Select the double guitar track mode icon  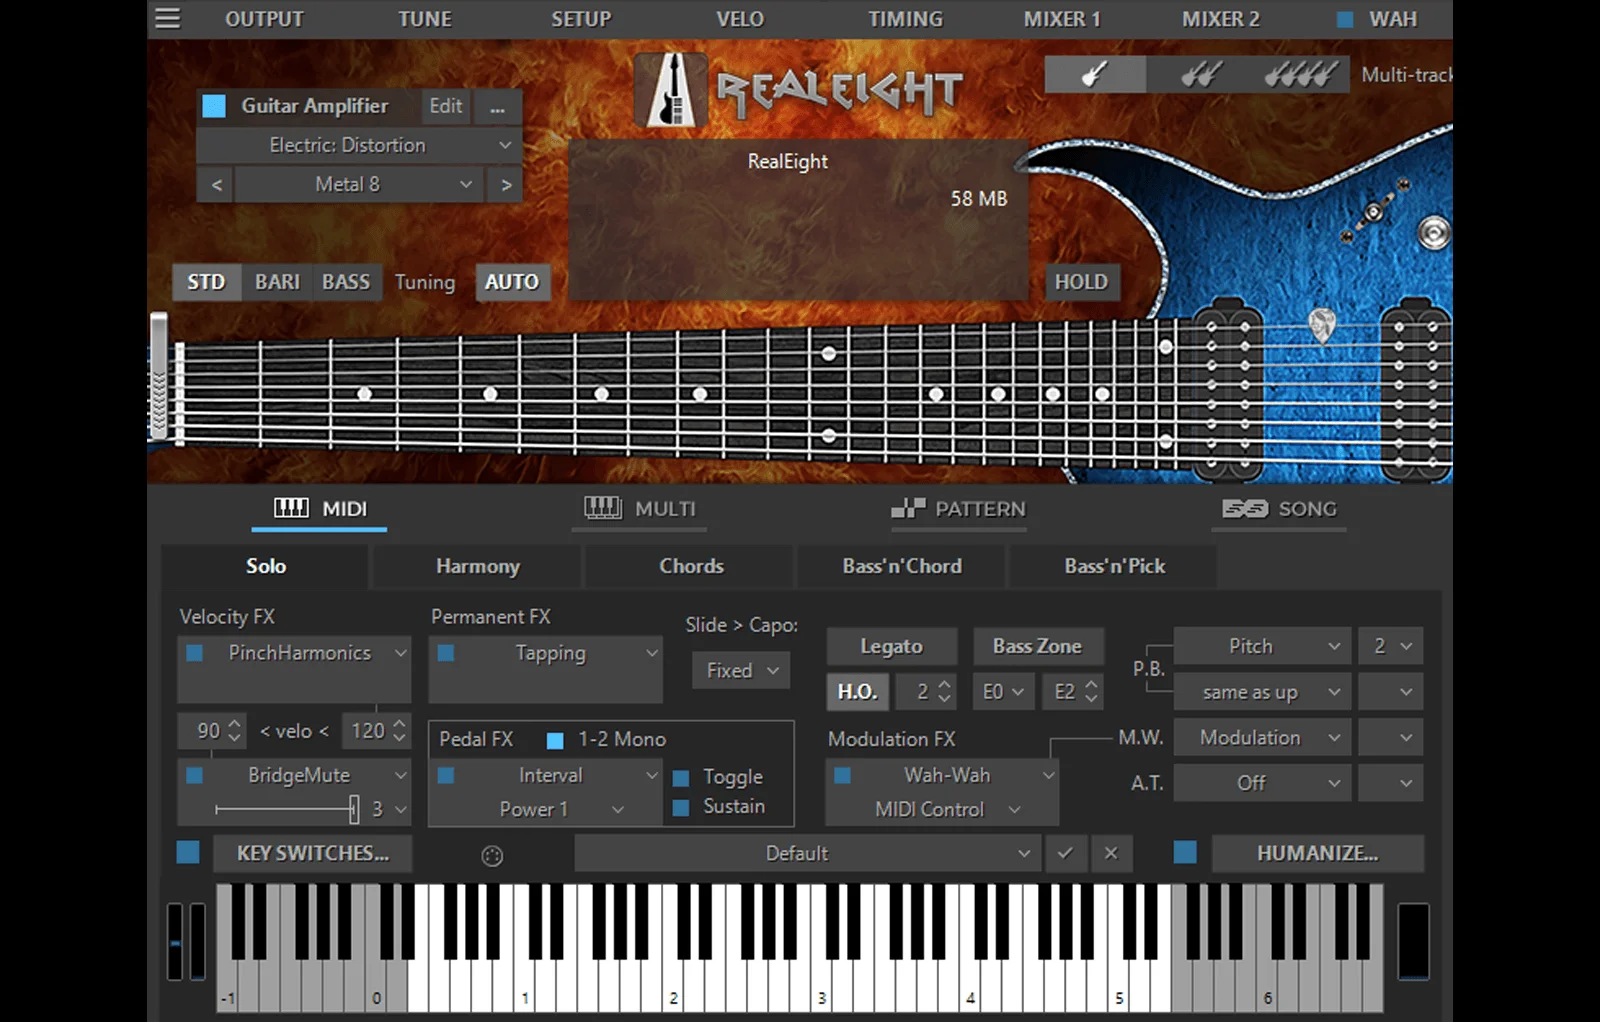click(1199, 74)
